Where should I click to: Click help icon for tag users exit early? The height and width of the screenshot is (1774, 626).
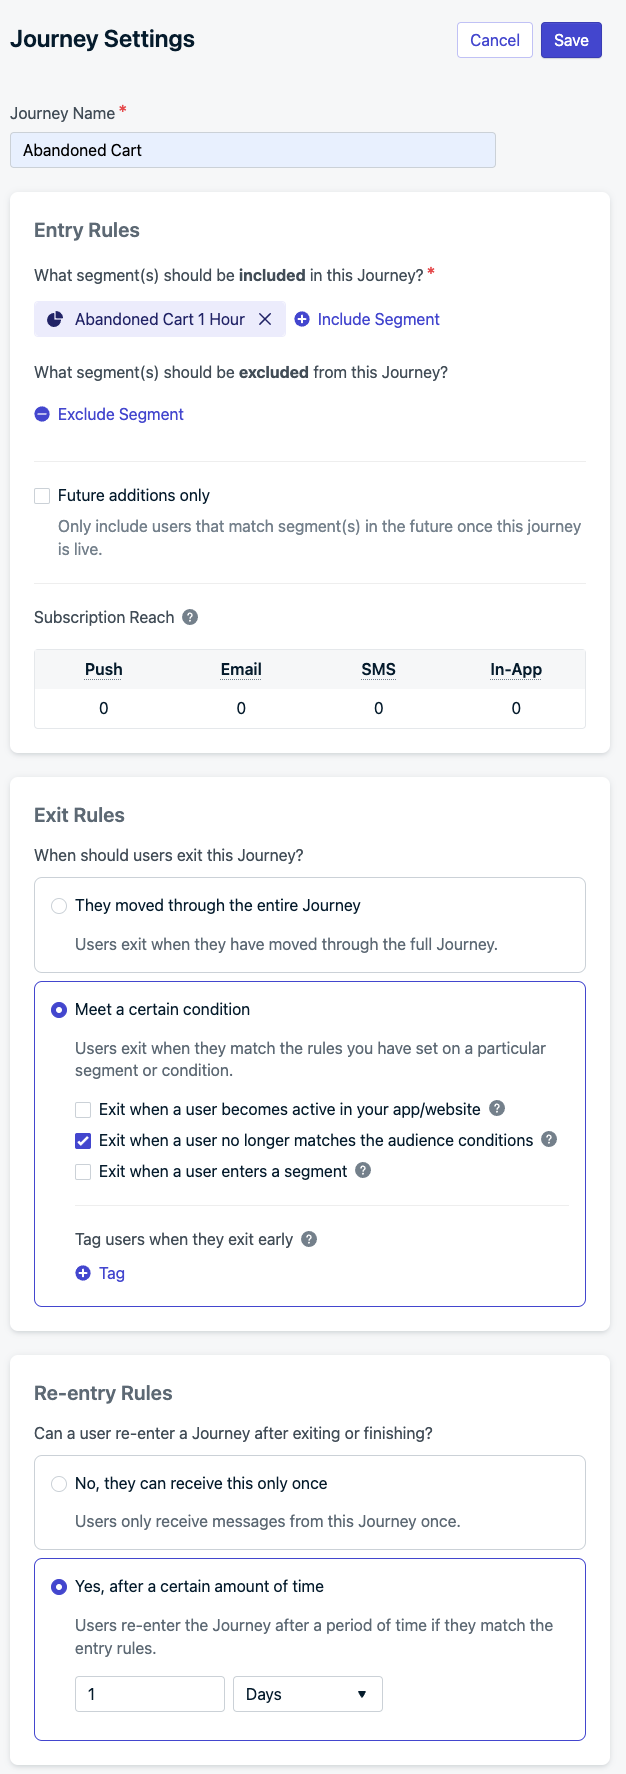coord(309,1239)
